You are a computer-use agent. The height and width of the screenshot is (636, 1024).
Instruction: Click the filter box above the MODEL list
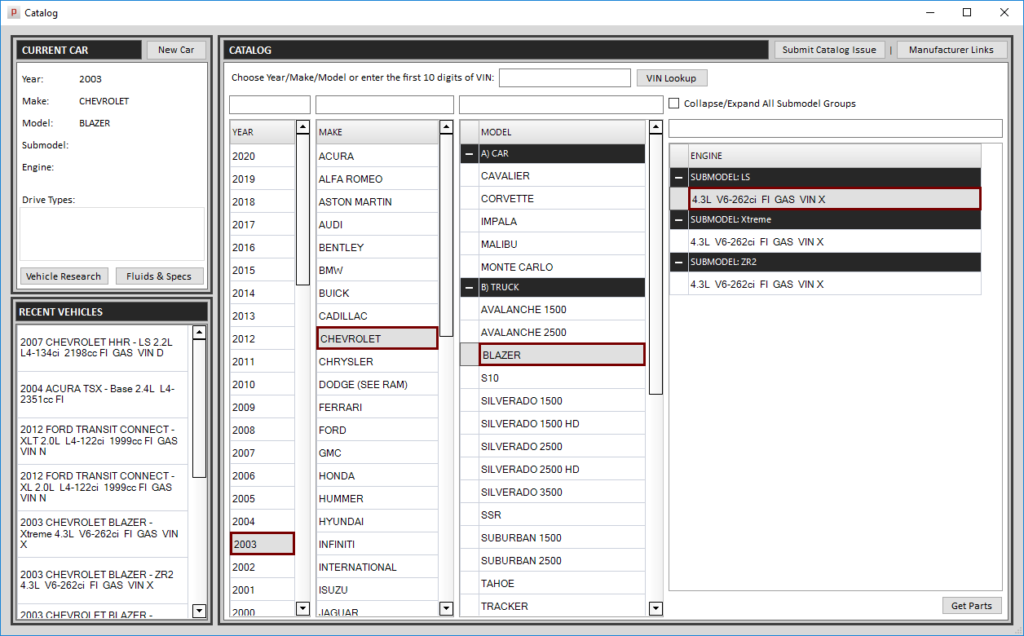[x=561, y=104]
